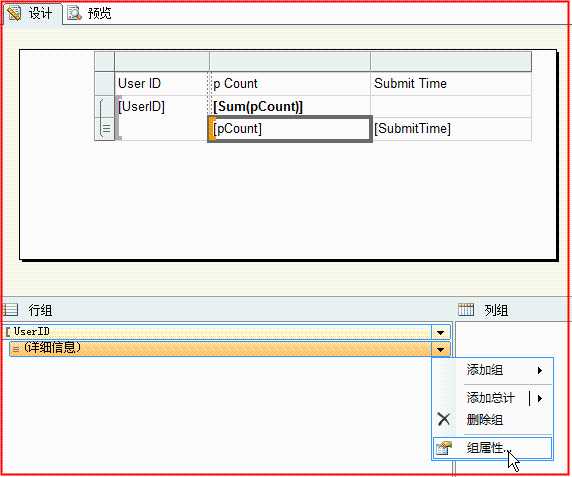This screenshot has height=477, width=572.
Task: Click the 组属性 properties icon
Action: 444,448
